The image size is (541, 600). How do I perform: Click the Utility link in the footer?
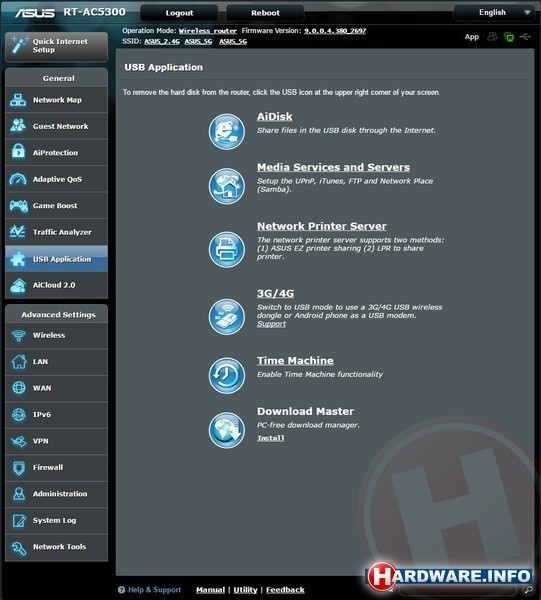point(245,590)
